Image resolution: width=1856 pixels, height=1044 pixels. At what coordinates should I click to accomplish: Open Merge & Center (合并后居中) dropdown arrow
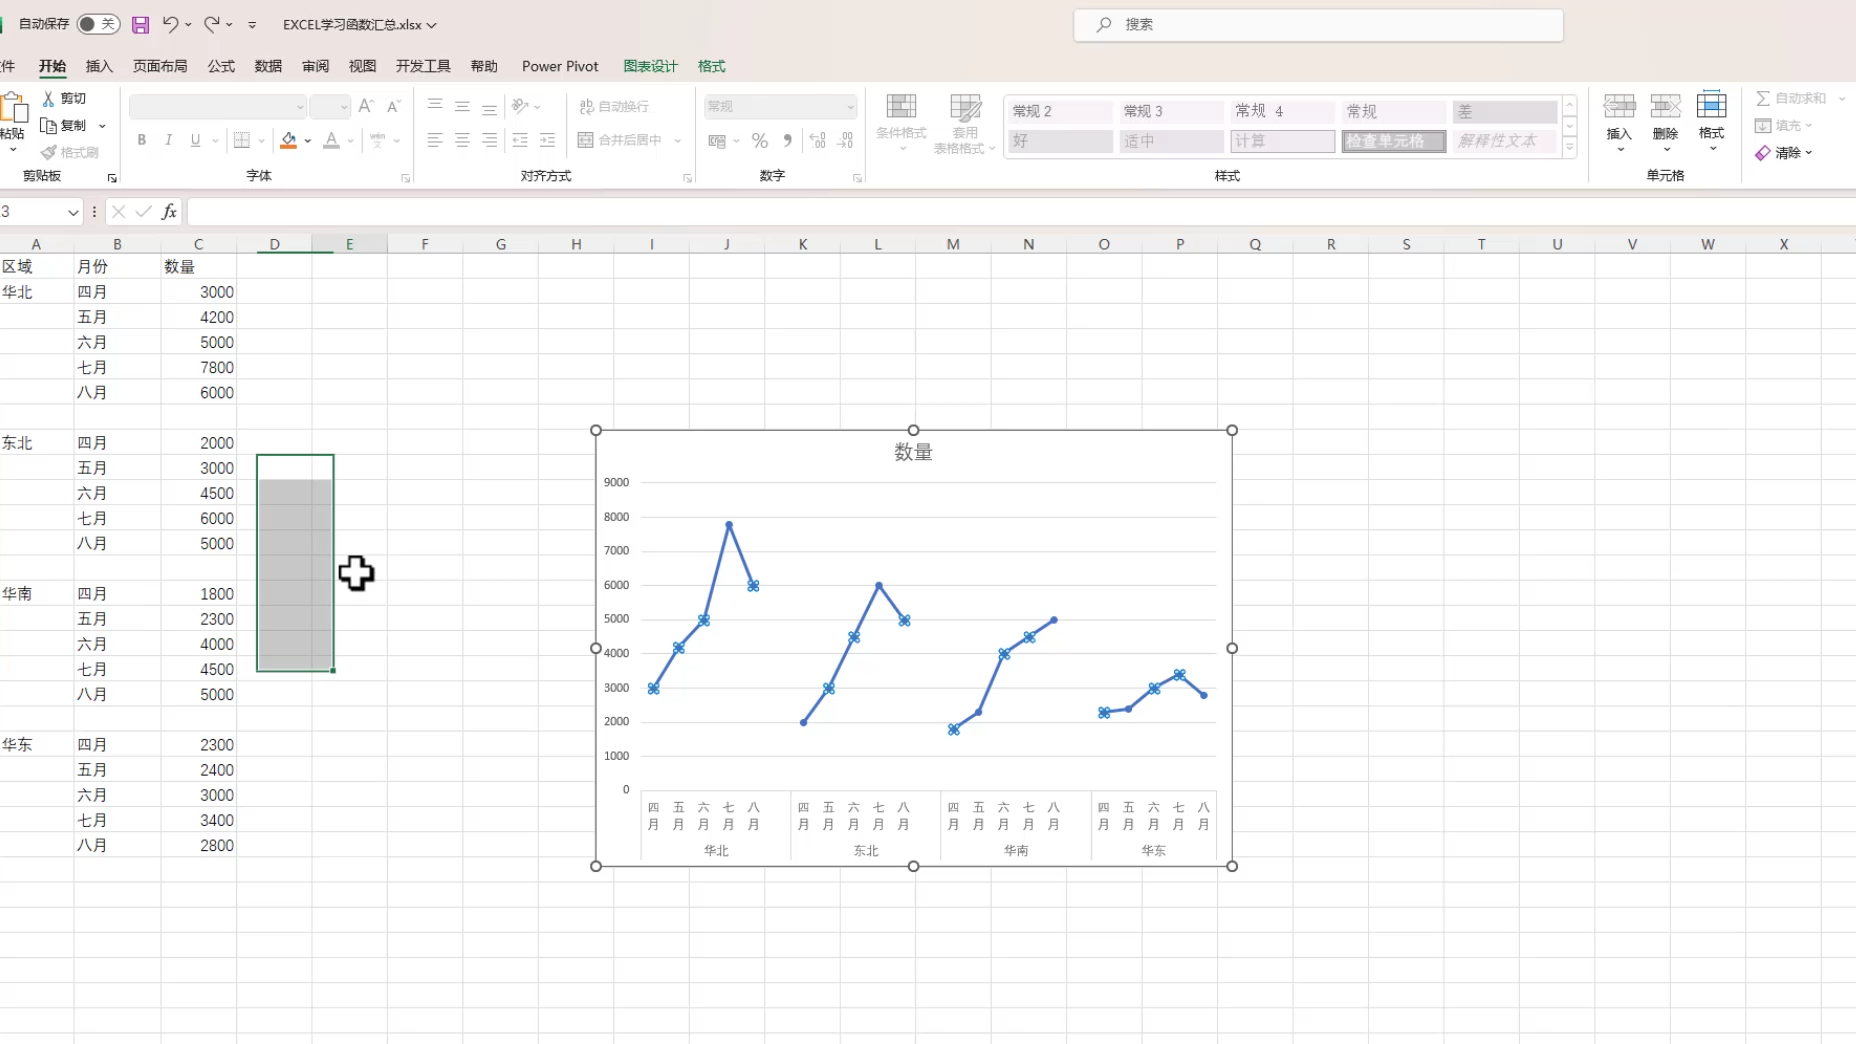(x=678, y=141)
